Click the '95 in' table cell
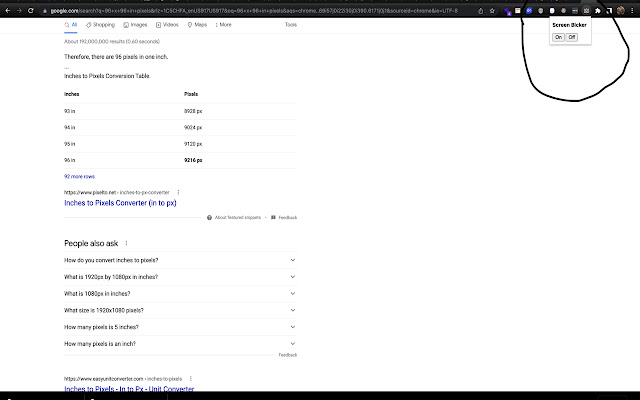The image size is (640, 400). (69, 144)
